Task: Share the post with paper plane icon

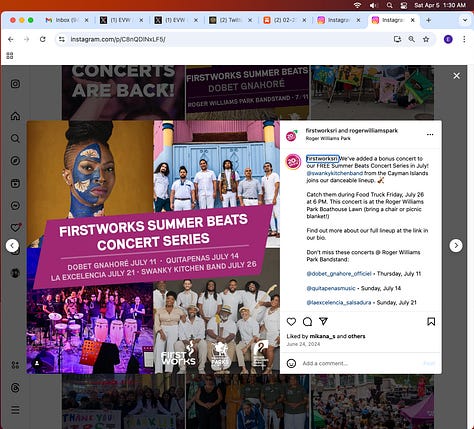Action: coord(323,321)
